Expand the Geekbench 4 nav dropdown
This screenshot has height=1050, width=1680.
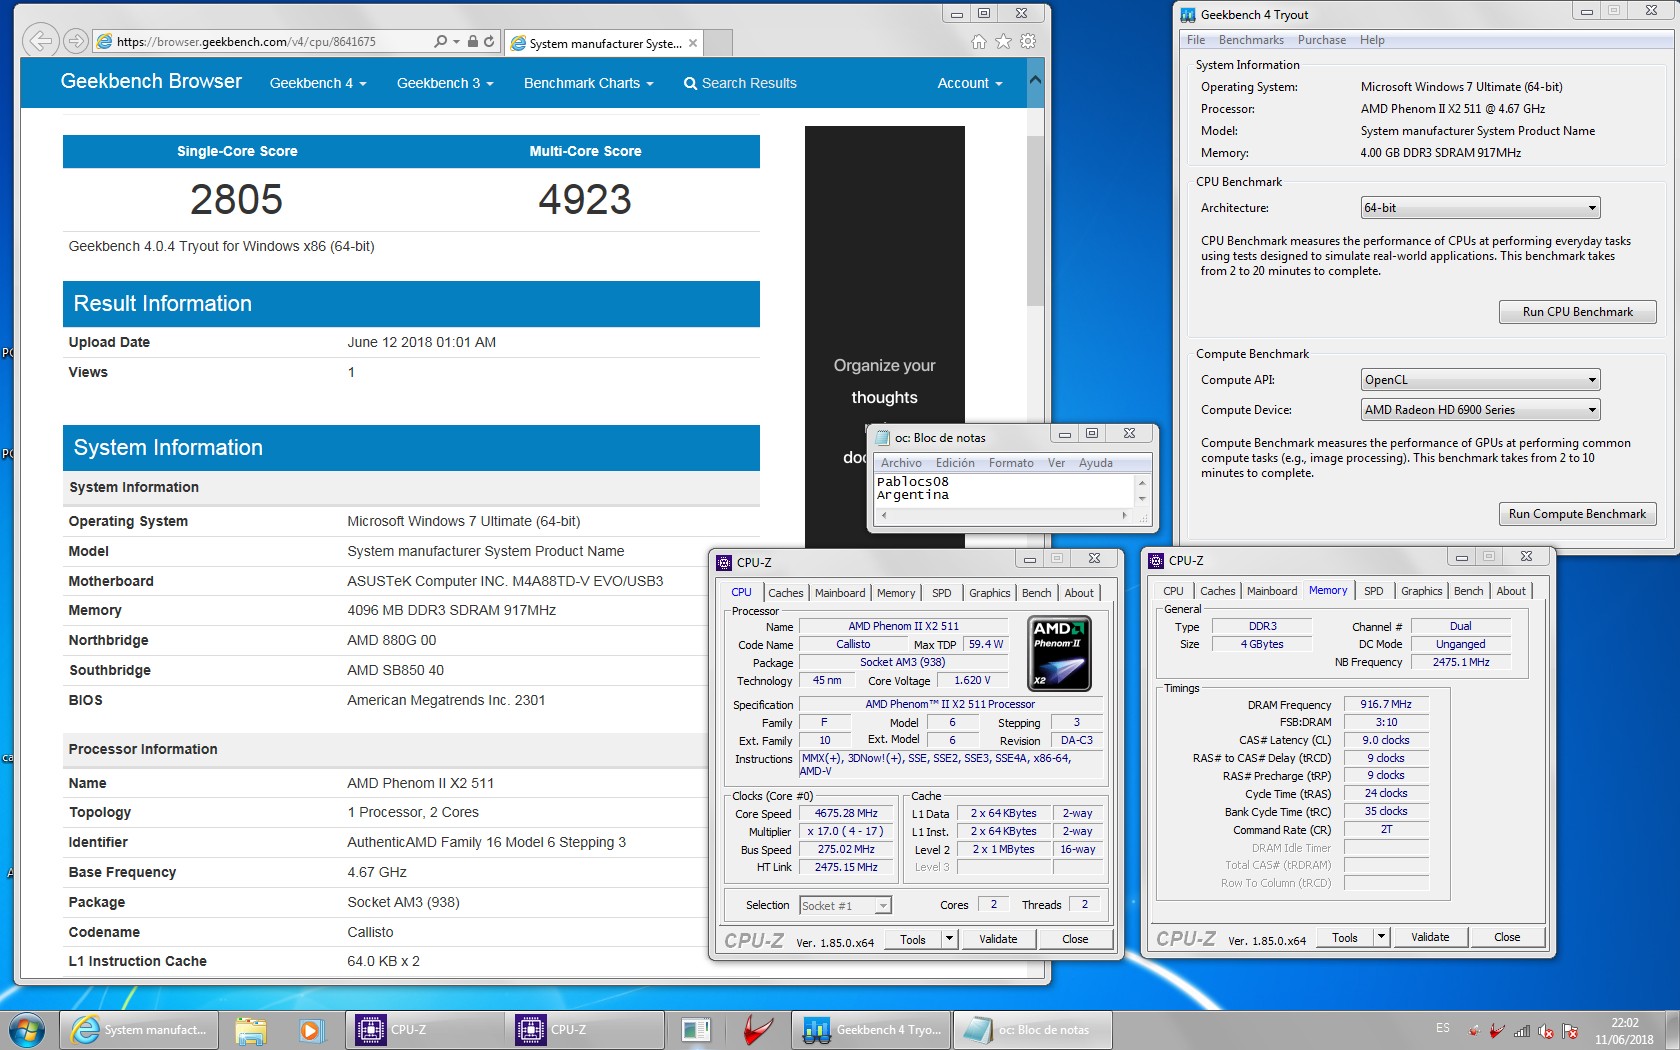(x=318, y=83)
